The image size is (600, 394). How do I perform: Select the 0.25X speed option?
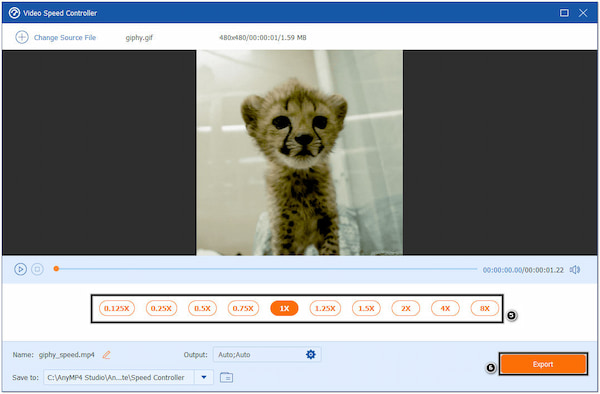(161, 308)
